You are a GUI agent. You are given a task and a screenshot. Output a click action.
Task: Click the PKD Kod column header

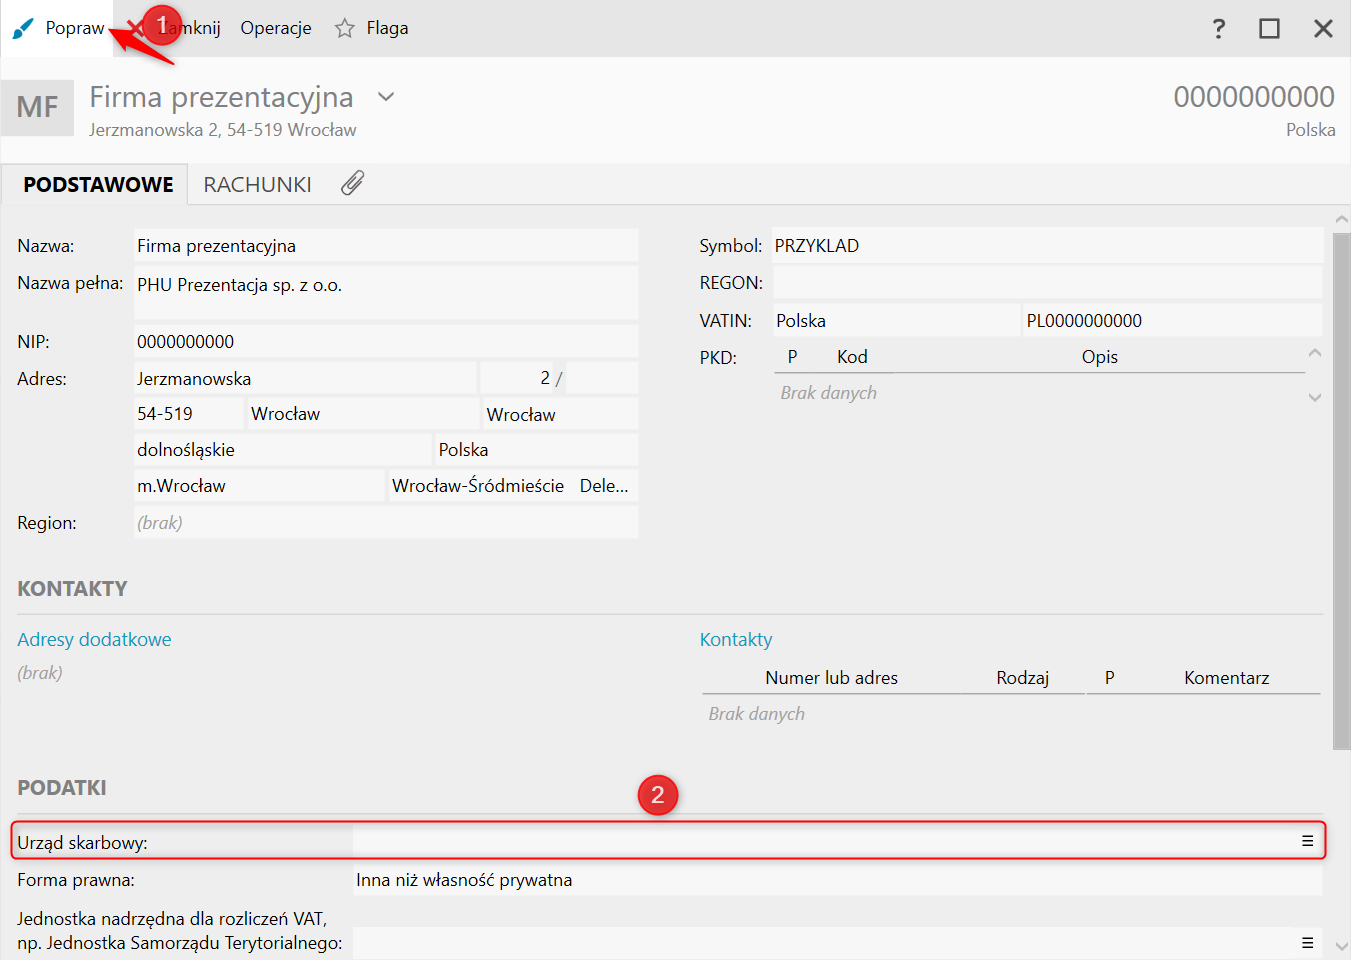click(852, 357)
